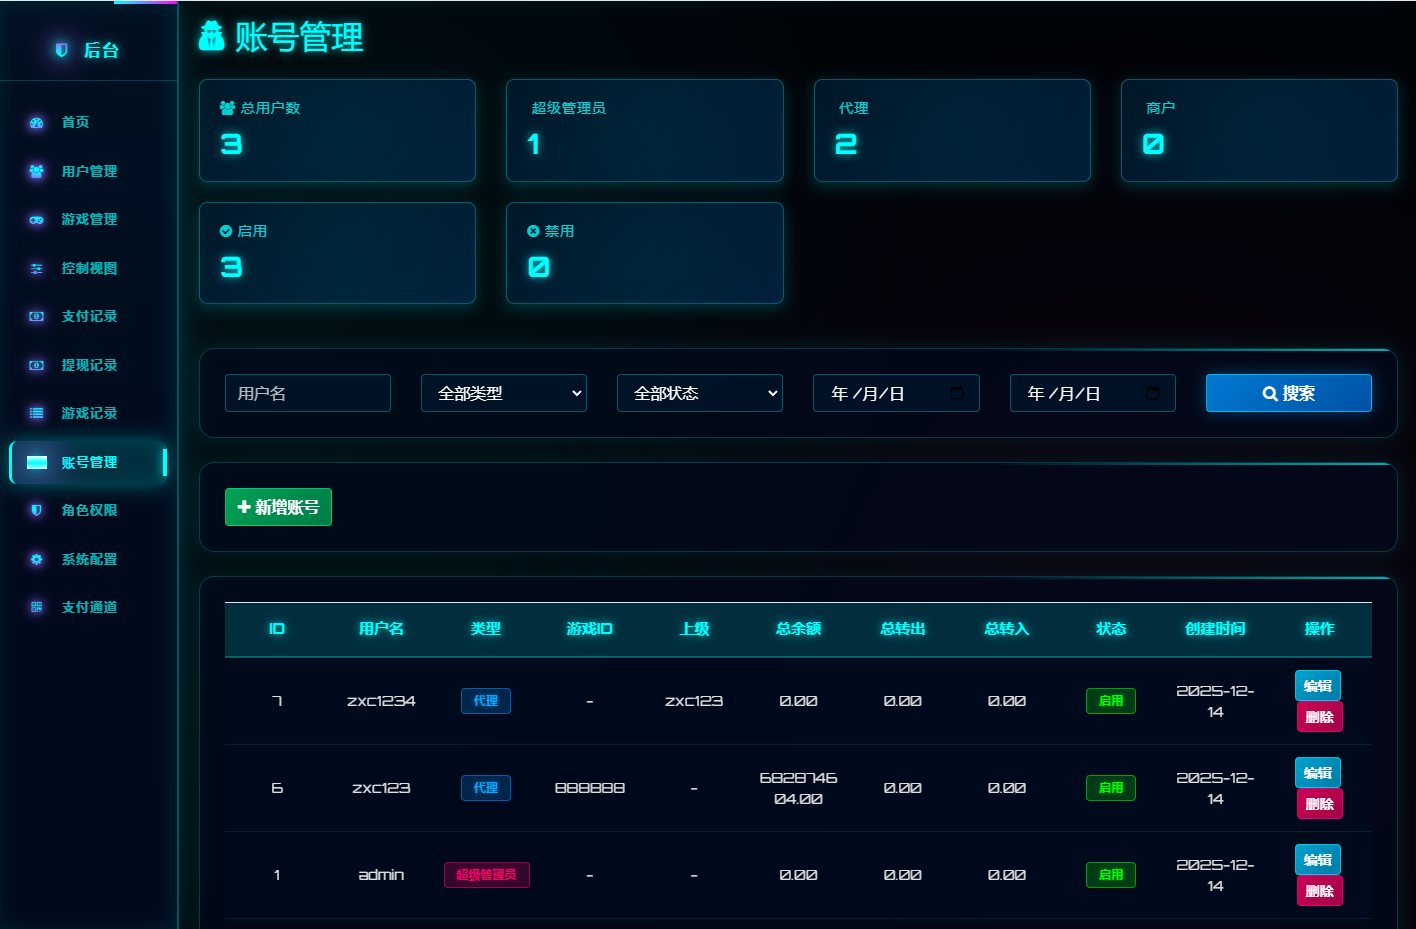
Task: Open 支付通道 menu item
Action: coord(88,607)
